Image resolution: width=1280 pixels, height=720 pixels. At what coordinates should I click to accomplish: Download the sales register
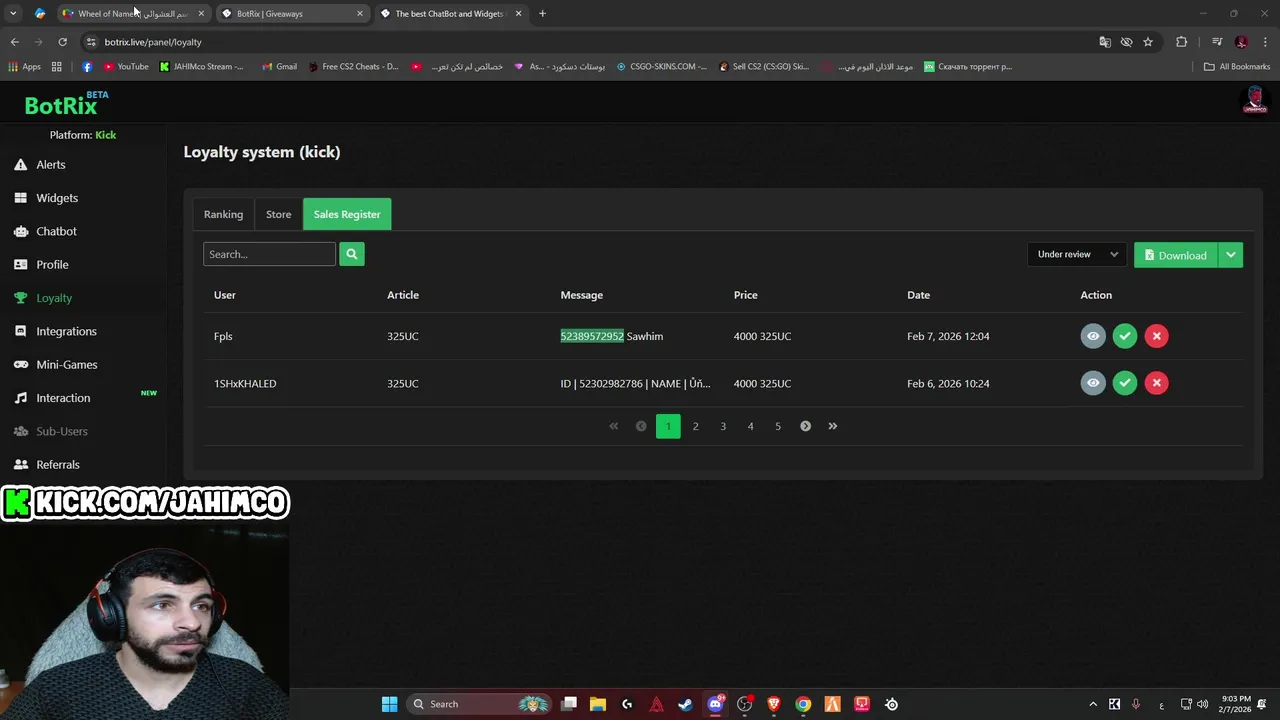coord(1176,255)
